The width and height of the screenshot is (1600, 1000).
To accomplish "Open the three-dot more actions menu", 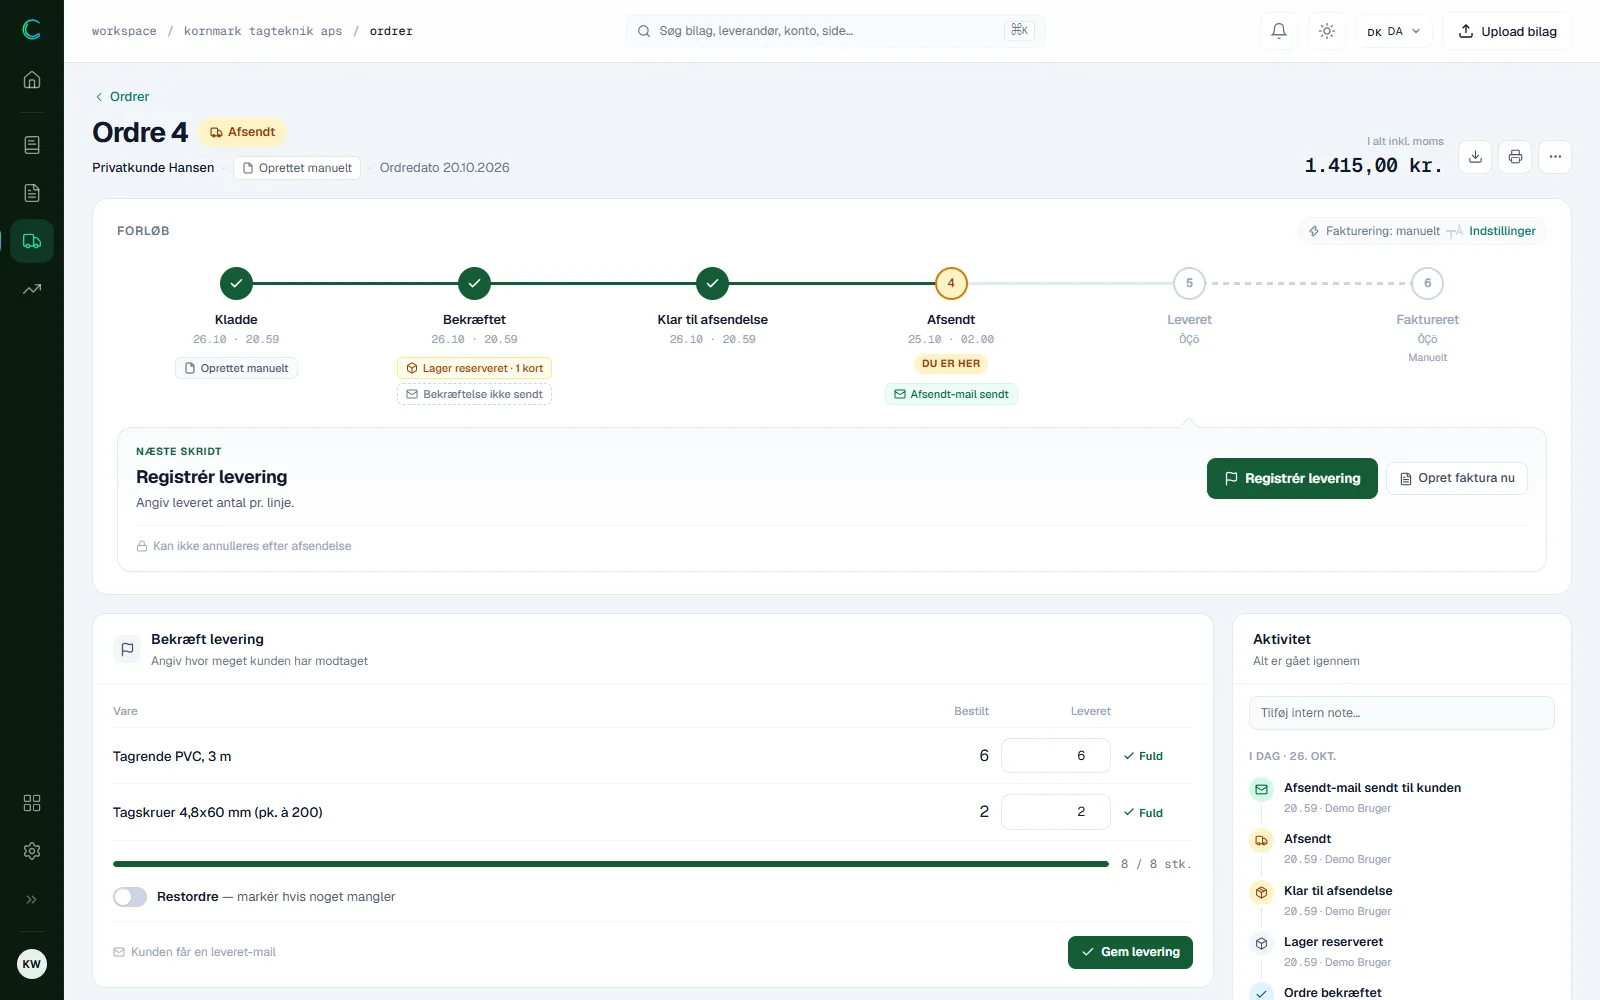I will [1555, 157].
